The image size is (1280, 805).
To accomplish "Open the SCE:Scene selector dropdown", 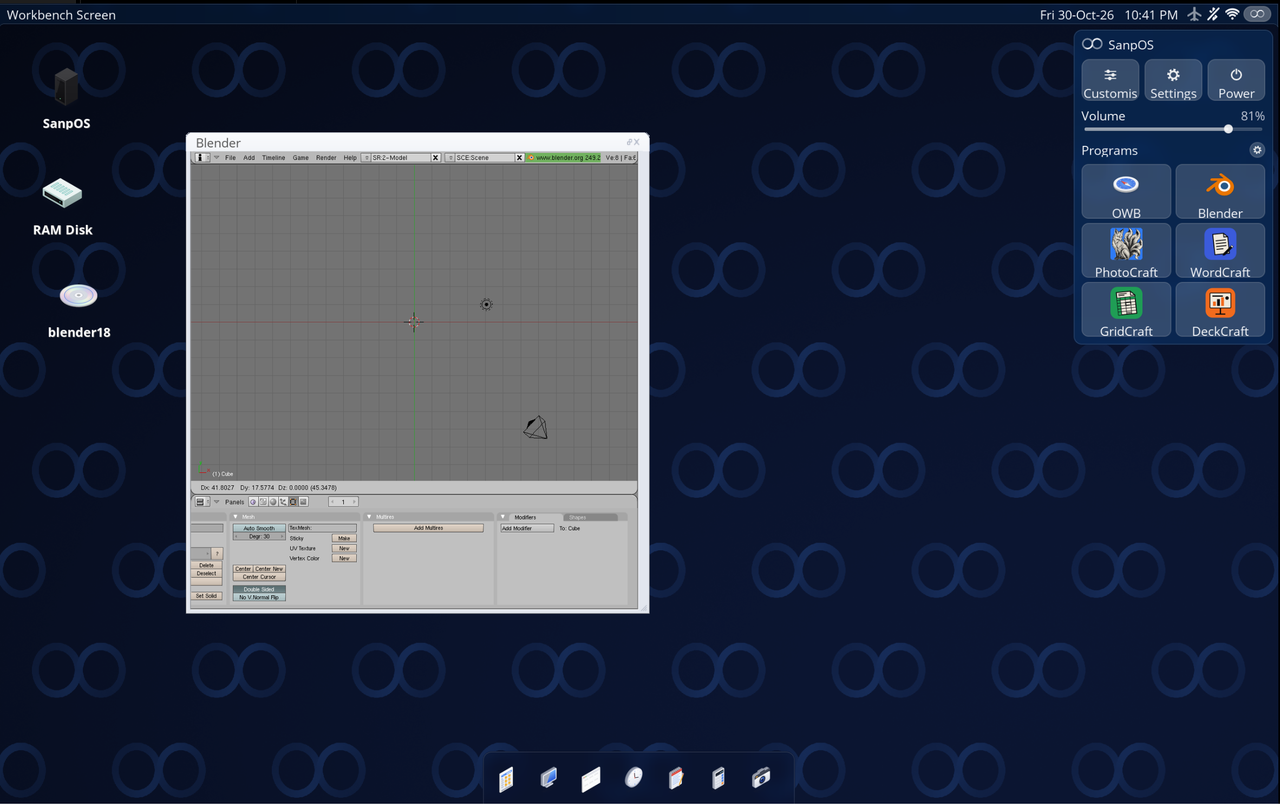I will click(450, 158).
